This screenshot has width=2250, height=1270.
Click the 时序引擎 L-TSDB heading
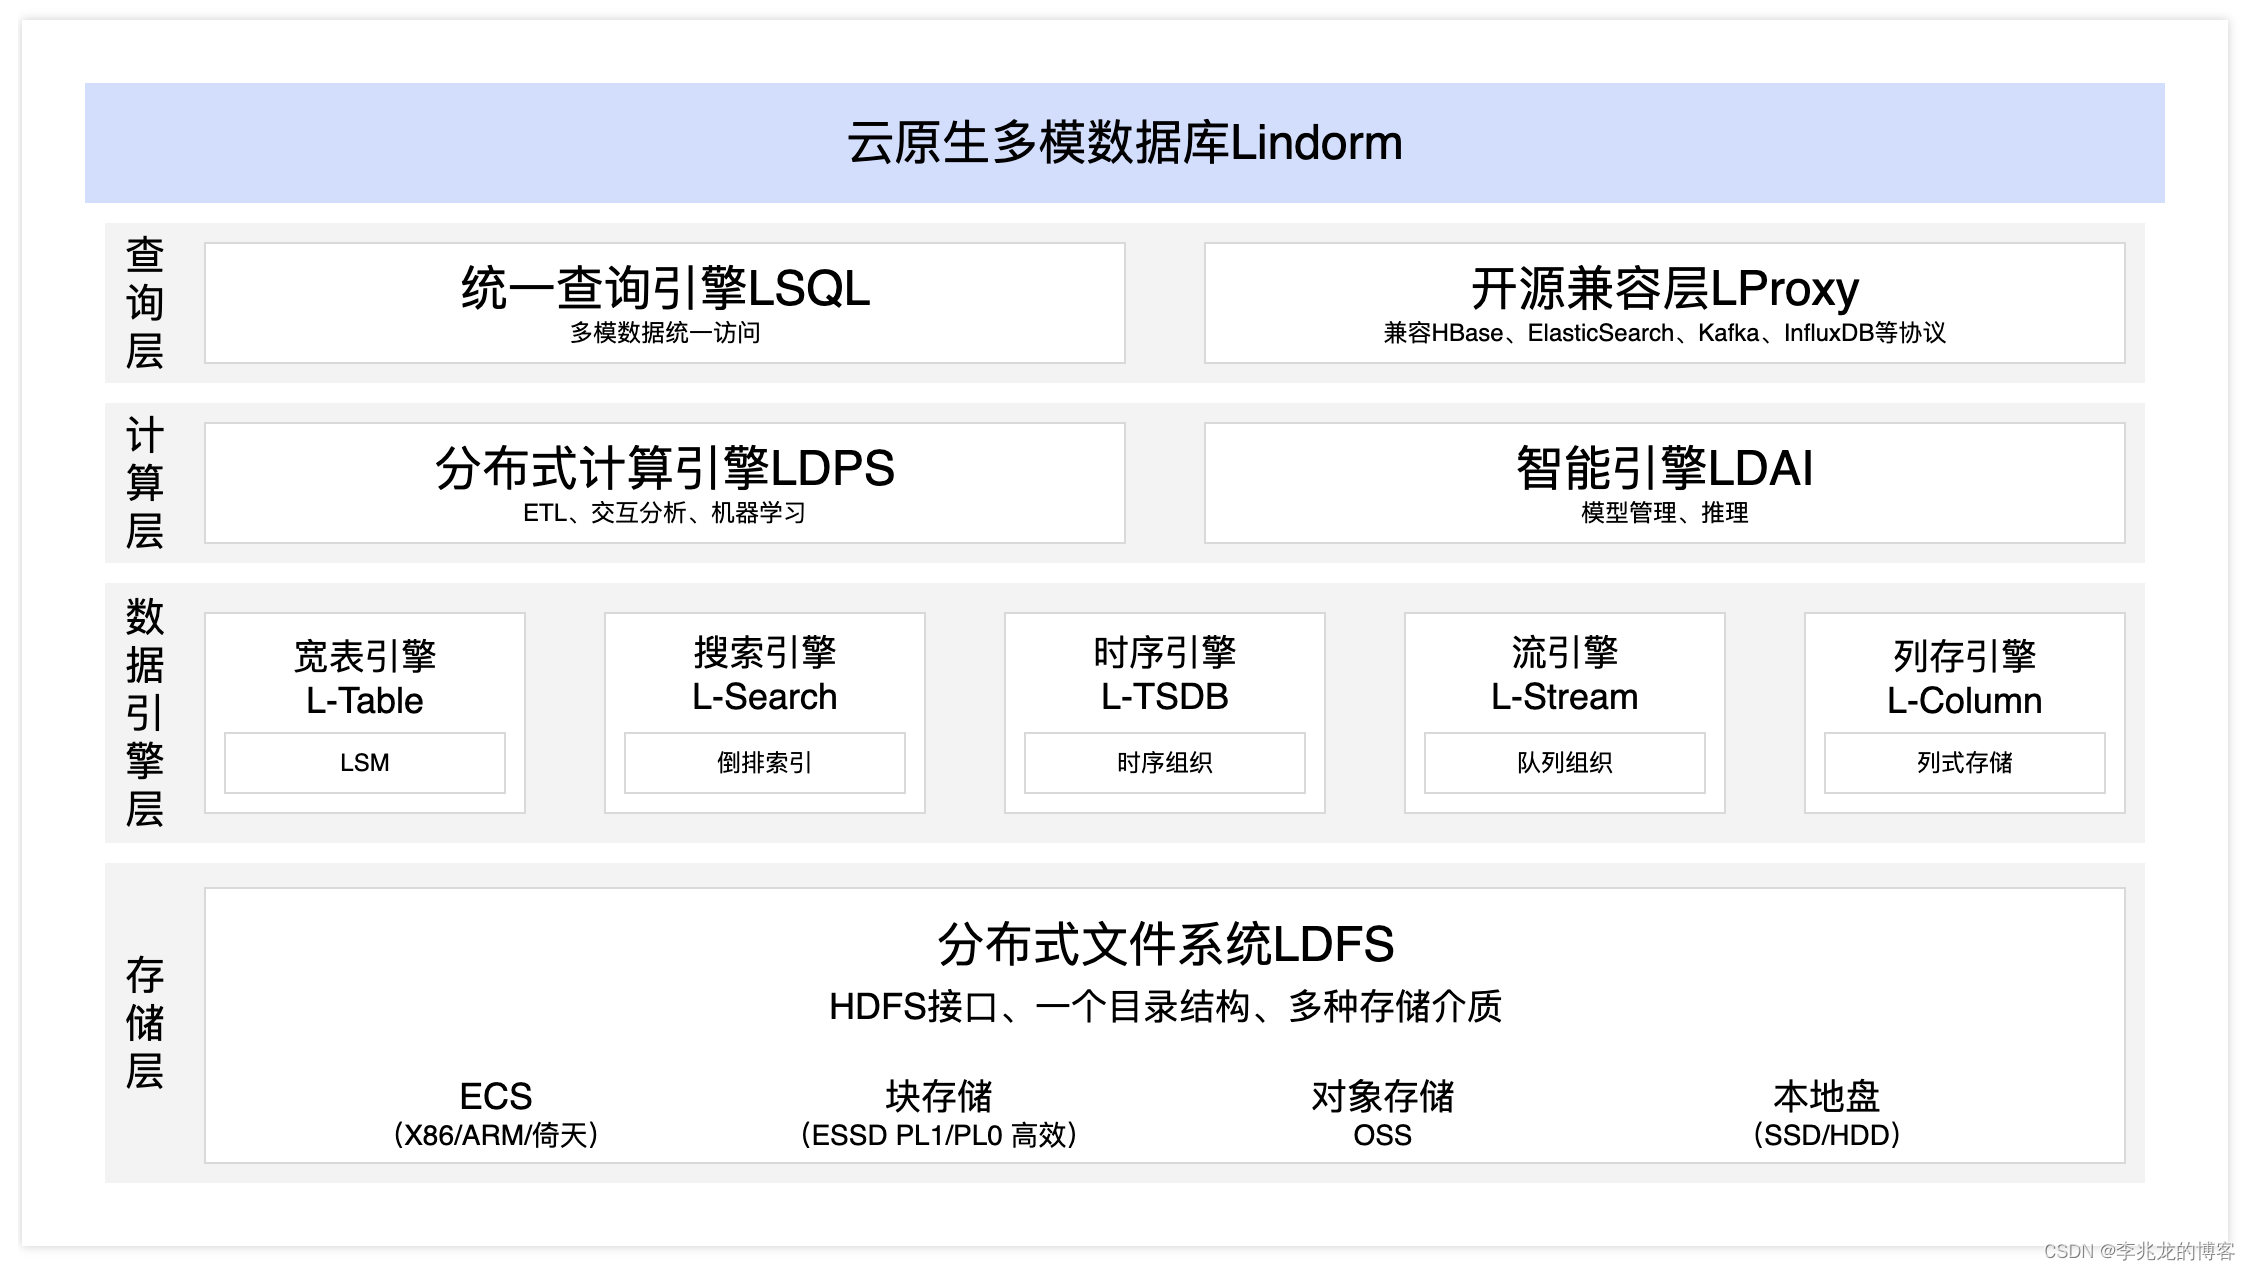click(x=1165, y=675)
